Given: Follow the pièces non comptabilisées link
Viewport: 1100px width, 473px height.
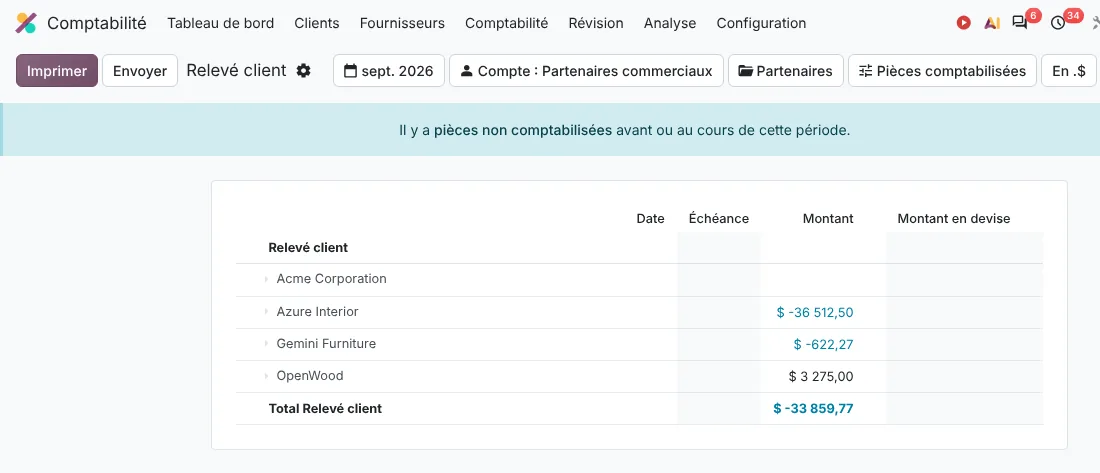Looking at the screenshot, I should (523, 131).
